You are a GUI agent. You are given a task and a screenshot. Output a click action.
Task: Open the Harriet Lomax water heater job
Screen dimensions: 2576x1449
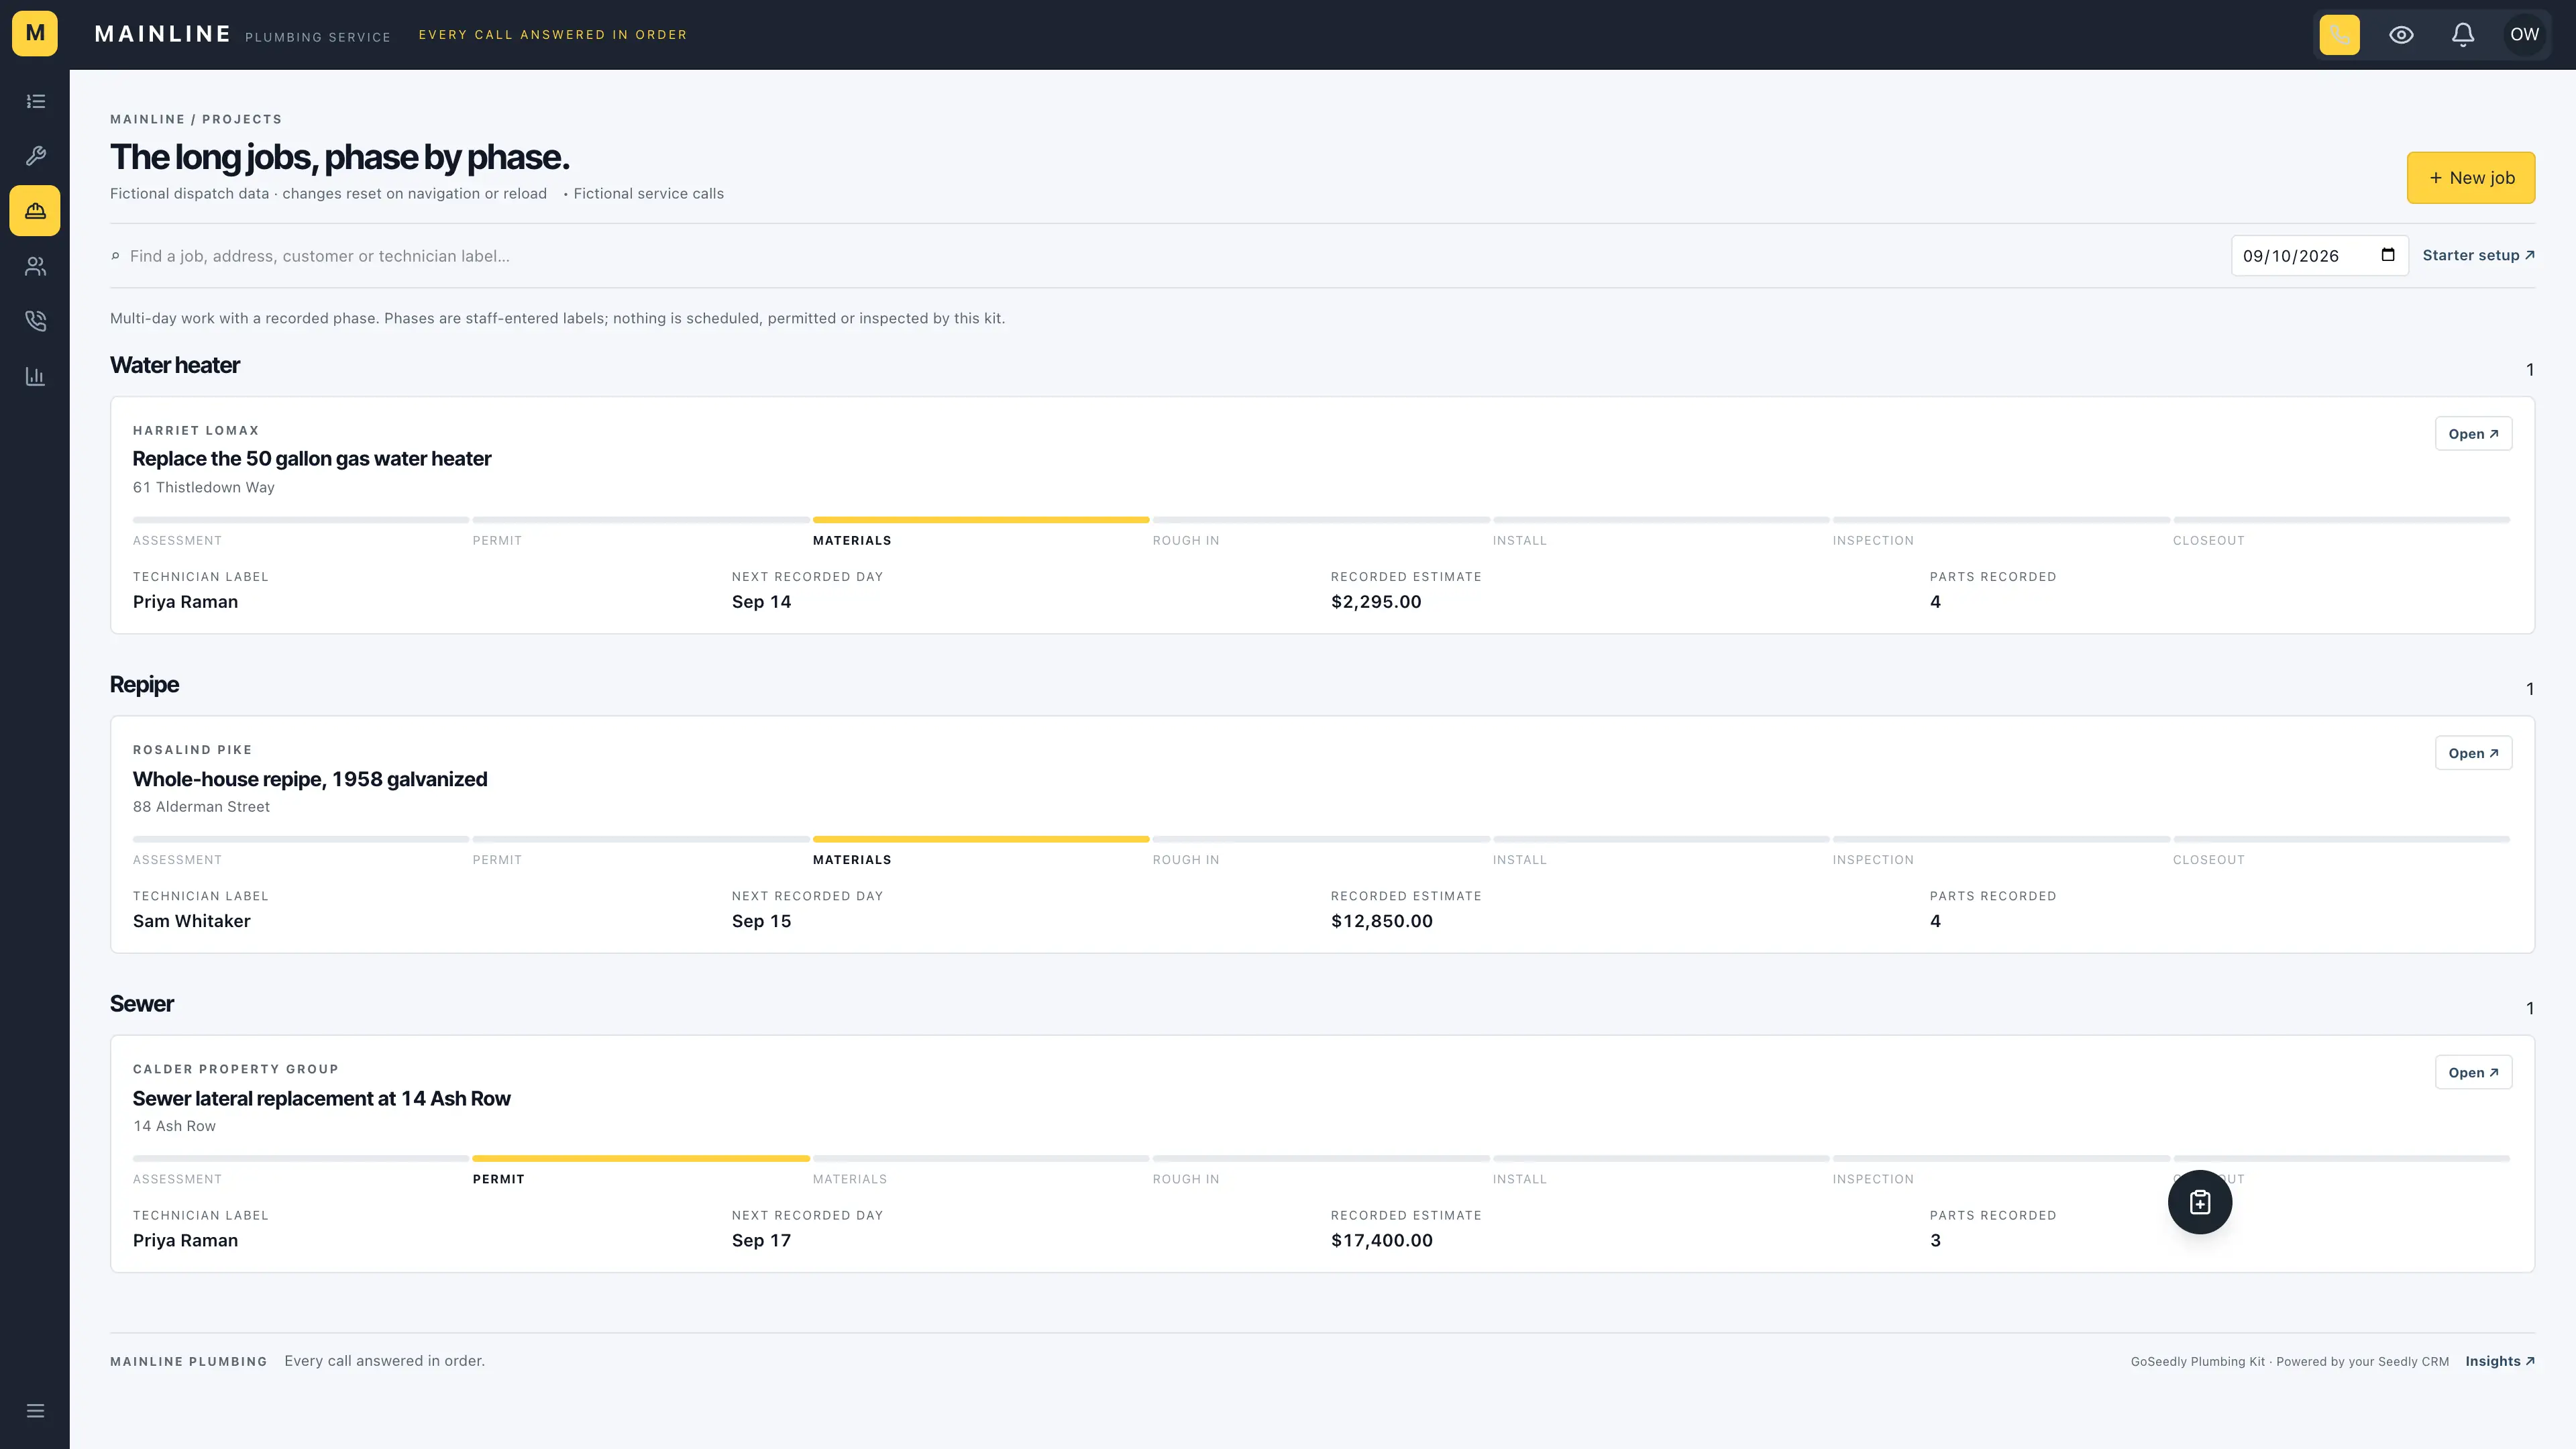[x=2473, y=434]
